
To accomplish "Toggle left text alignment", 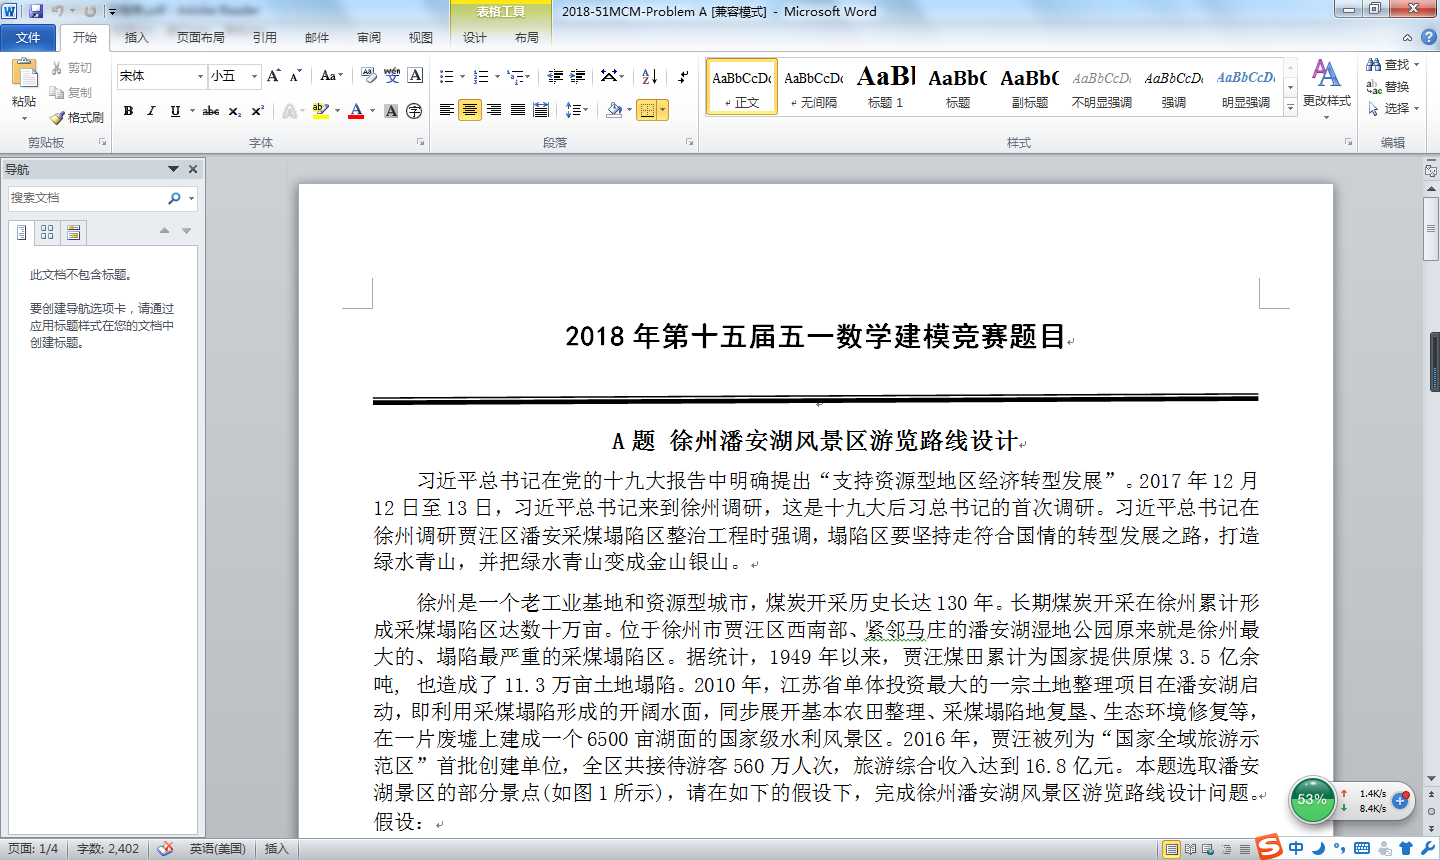I will coord(447,110).
